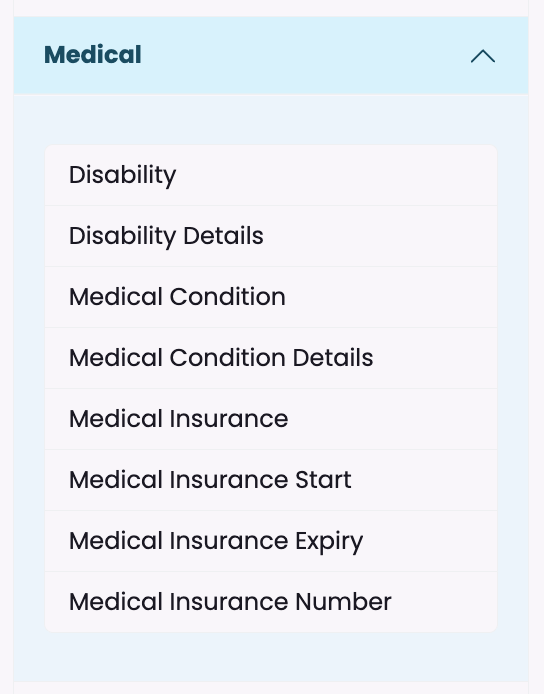Click the up-arrow icon in Medical header
Viewport: 544px width, 694px height.
[x=483, y=56]
